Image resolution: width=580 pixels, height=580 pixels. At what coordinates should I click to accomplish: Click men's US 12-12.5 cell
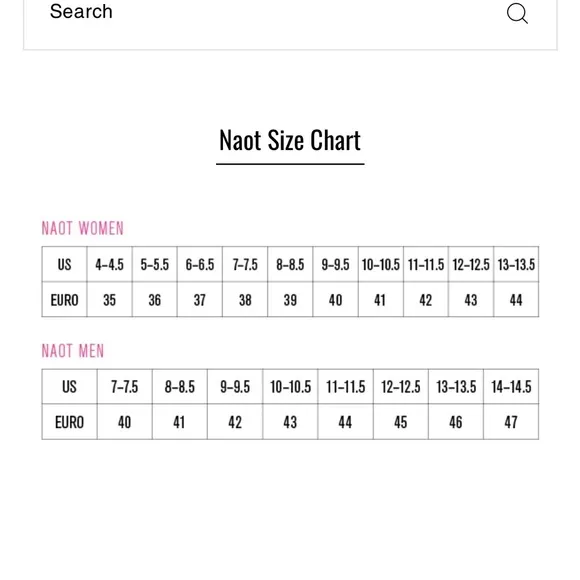[x=401, y=387]
